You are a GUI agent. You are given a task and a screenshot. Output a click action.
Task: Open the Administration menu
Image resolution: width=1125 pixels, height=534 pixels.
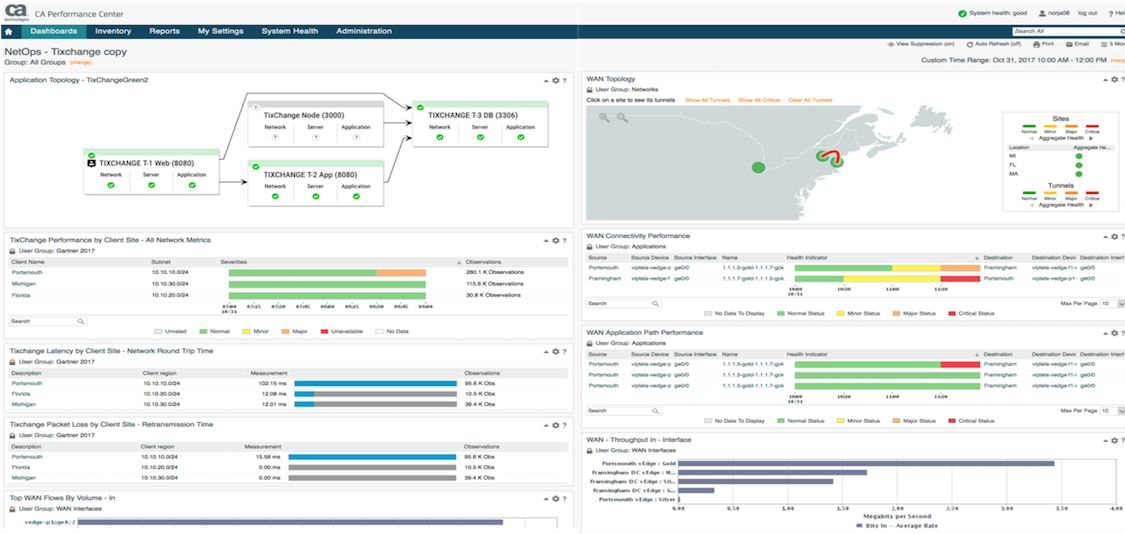coord(364,32)
